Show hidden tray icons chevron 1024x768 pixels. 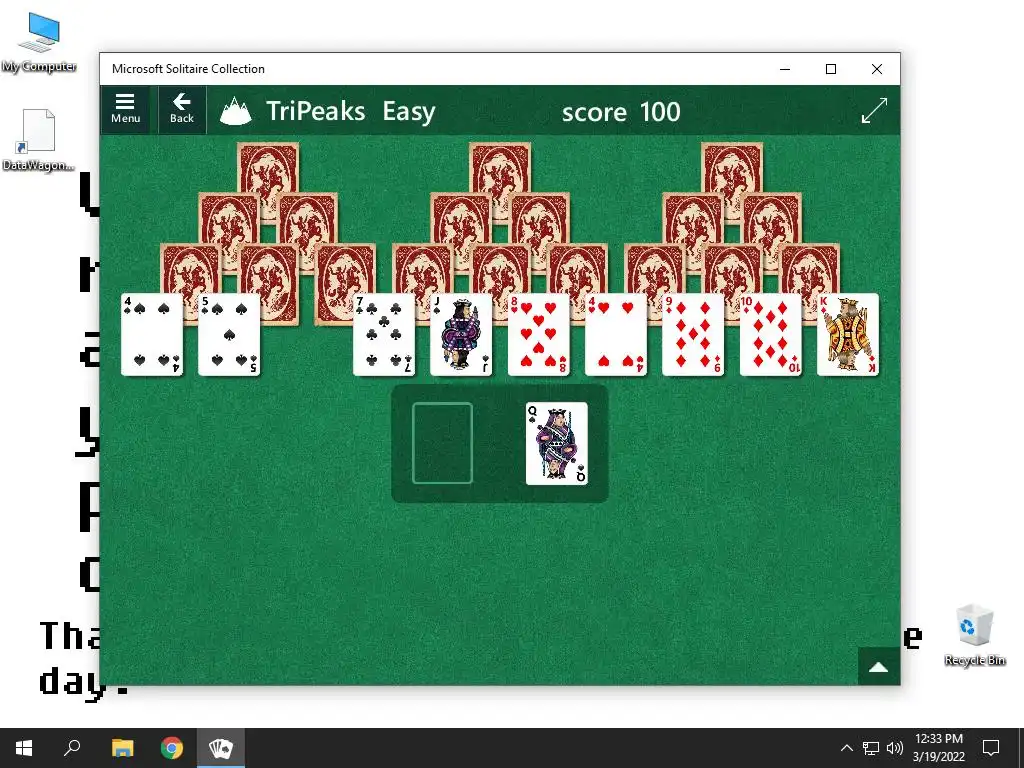point(846,748)
